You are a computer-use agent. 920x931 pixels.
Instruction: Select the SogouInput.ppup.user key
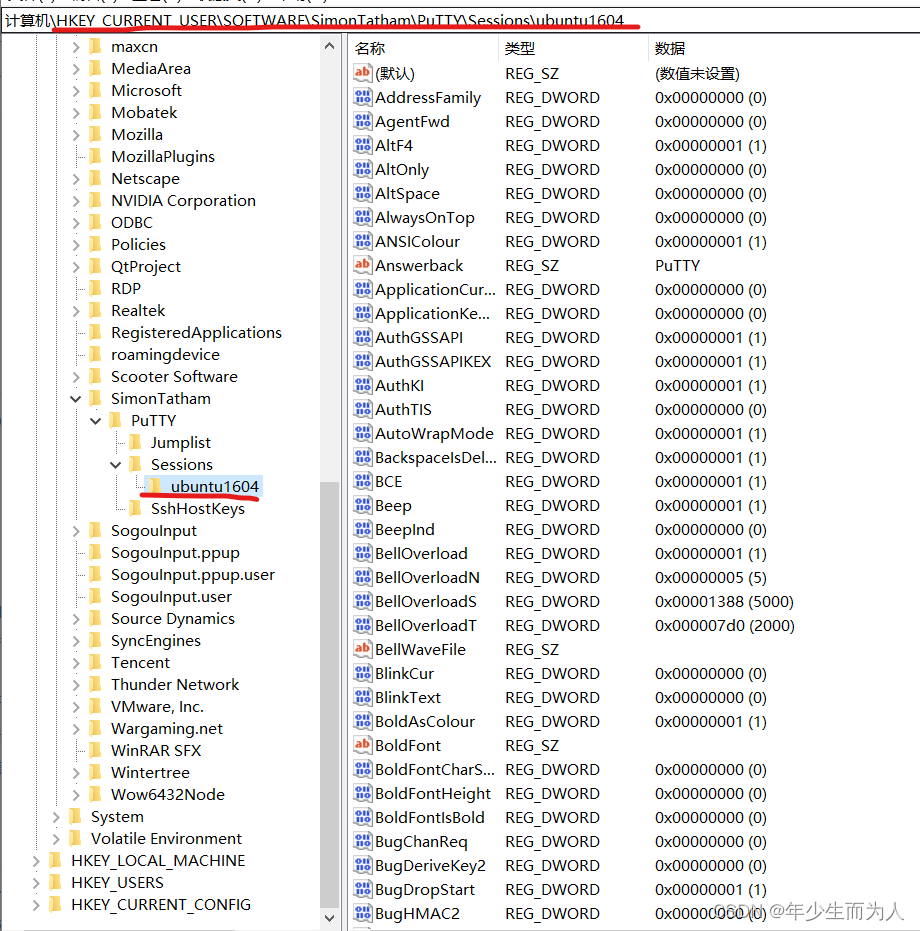coord(193,575)
